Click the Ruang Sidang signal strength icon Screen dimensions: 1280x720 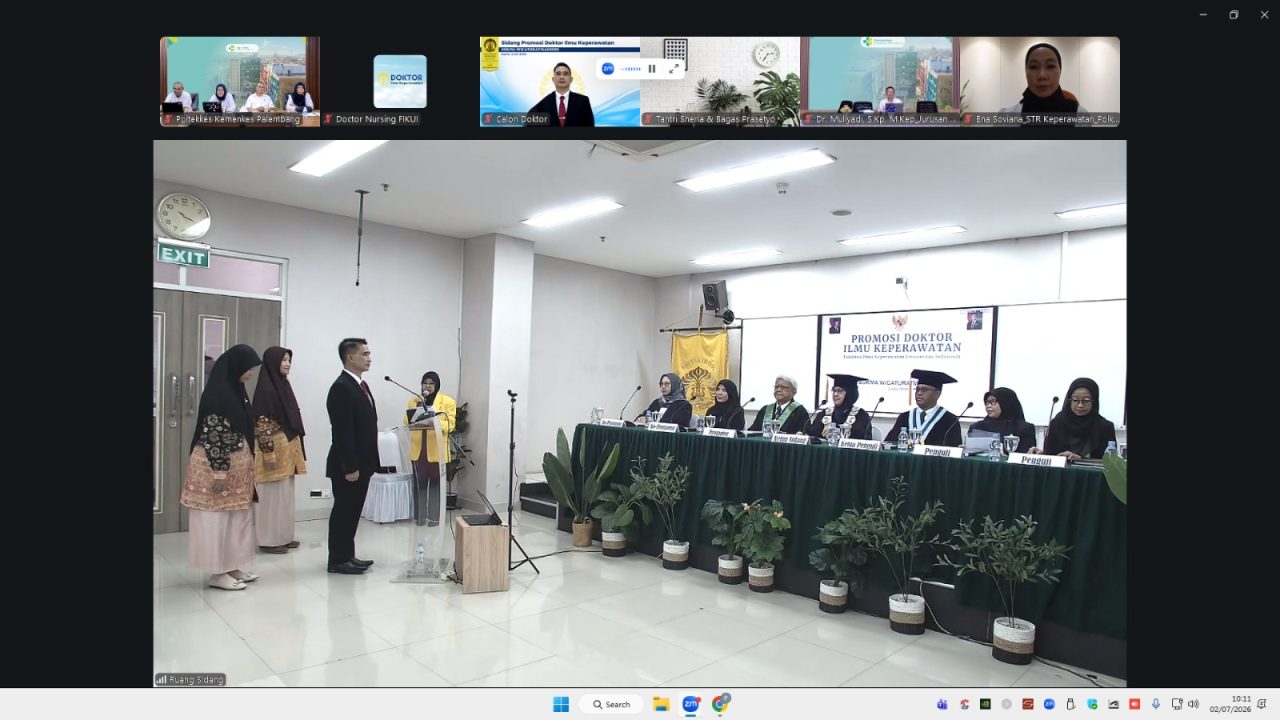(x=161, y=680)
